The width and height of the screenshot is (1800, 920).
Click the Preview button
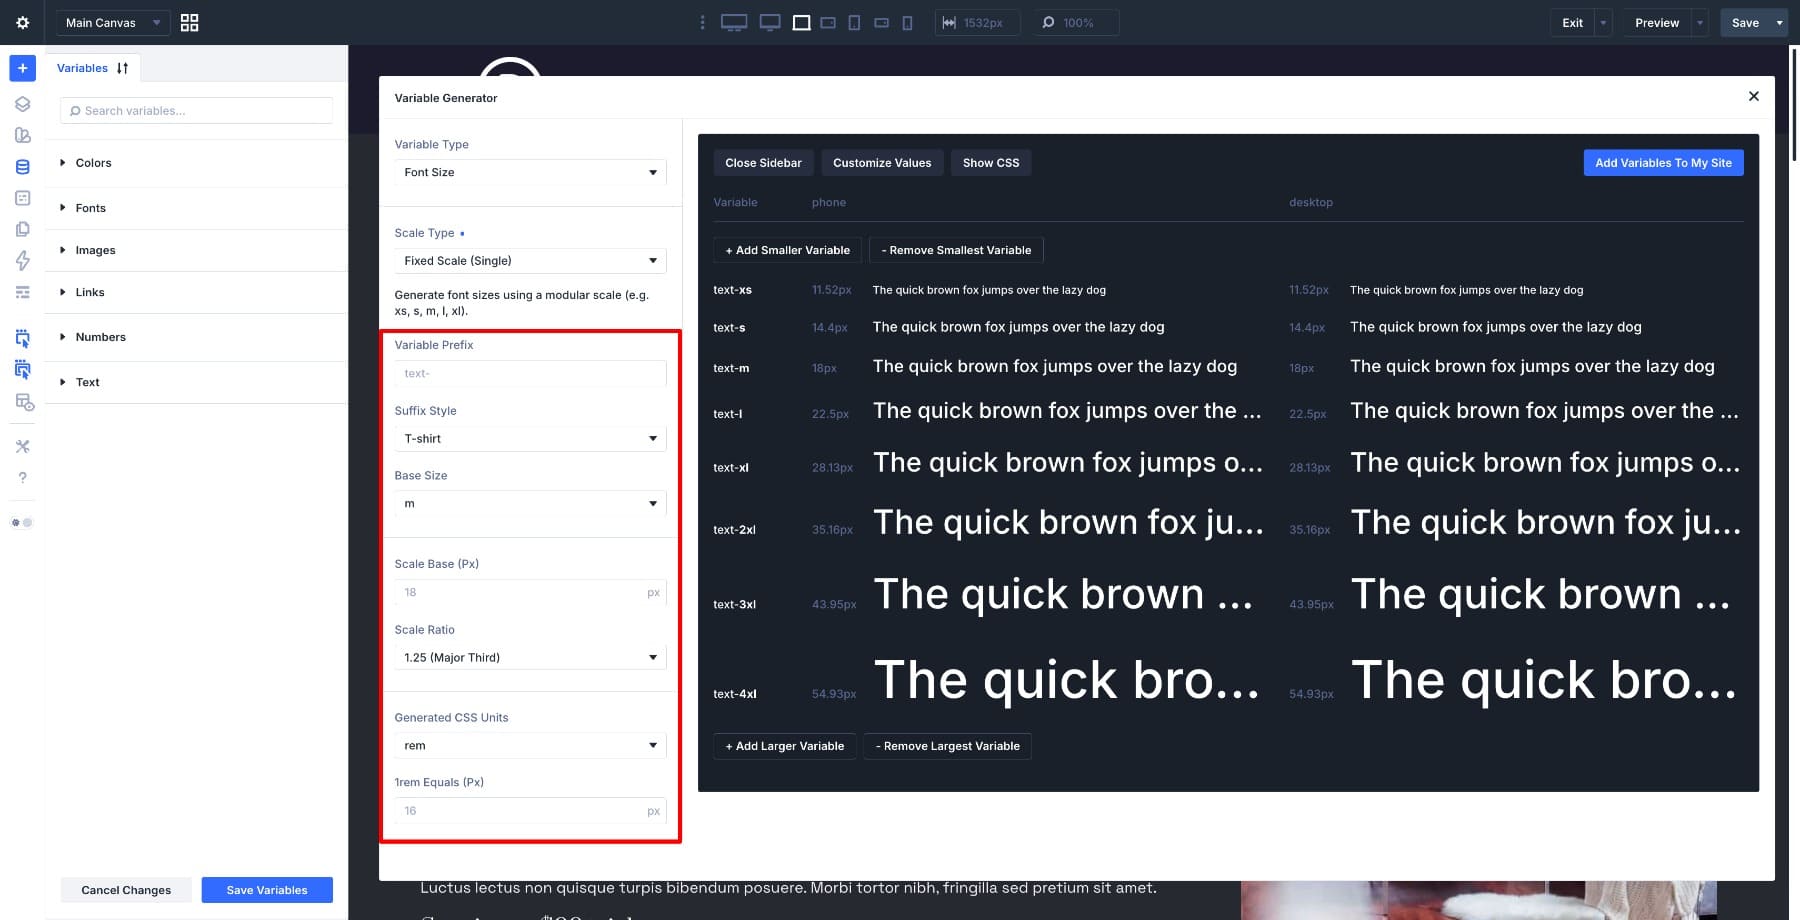click(1657, 22)
